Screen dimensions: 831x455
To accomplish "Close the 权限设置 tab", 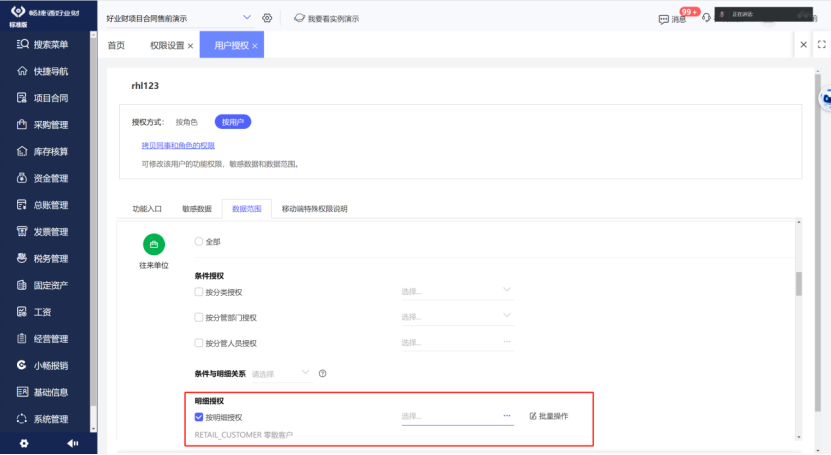I will [190, 46].
